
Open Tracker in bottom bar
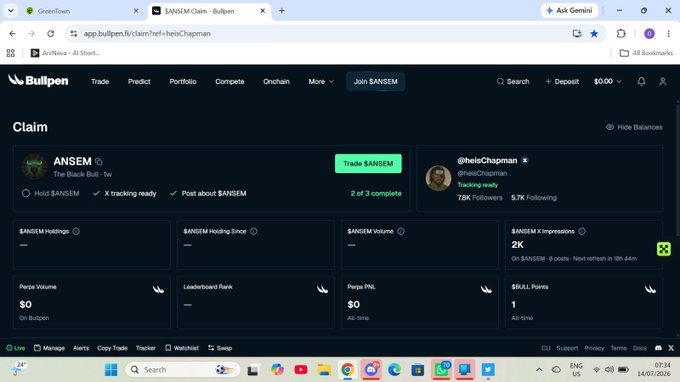[146, 348]
